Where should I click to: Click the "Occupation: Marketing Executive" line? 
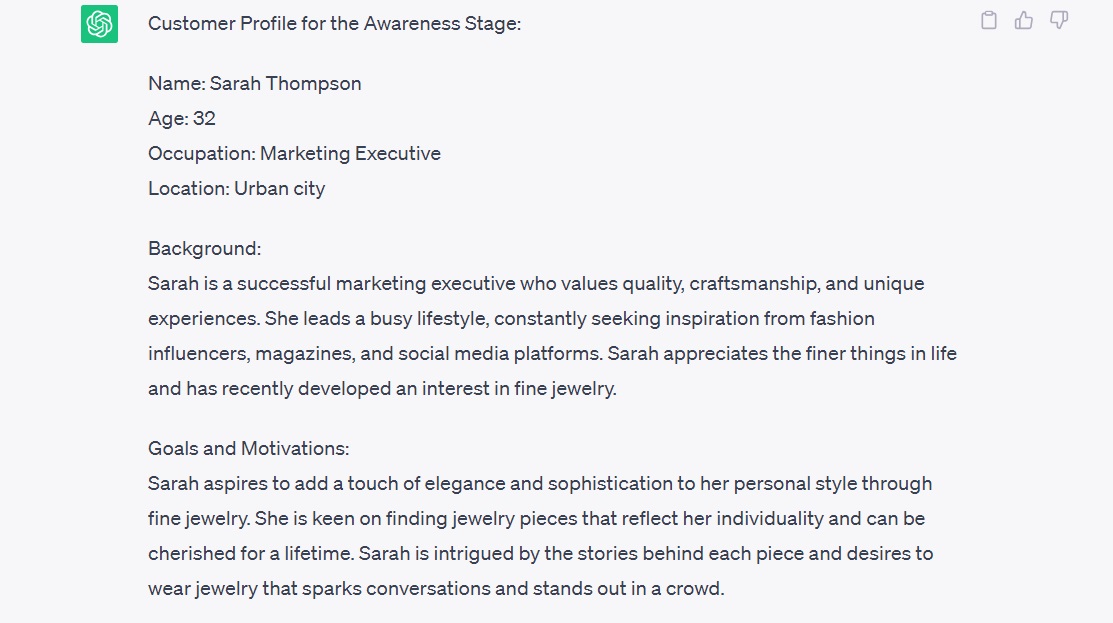(294, 154)
